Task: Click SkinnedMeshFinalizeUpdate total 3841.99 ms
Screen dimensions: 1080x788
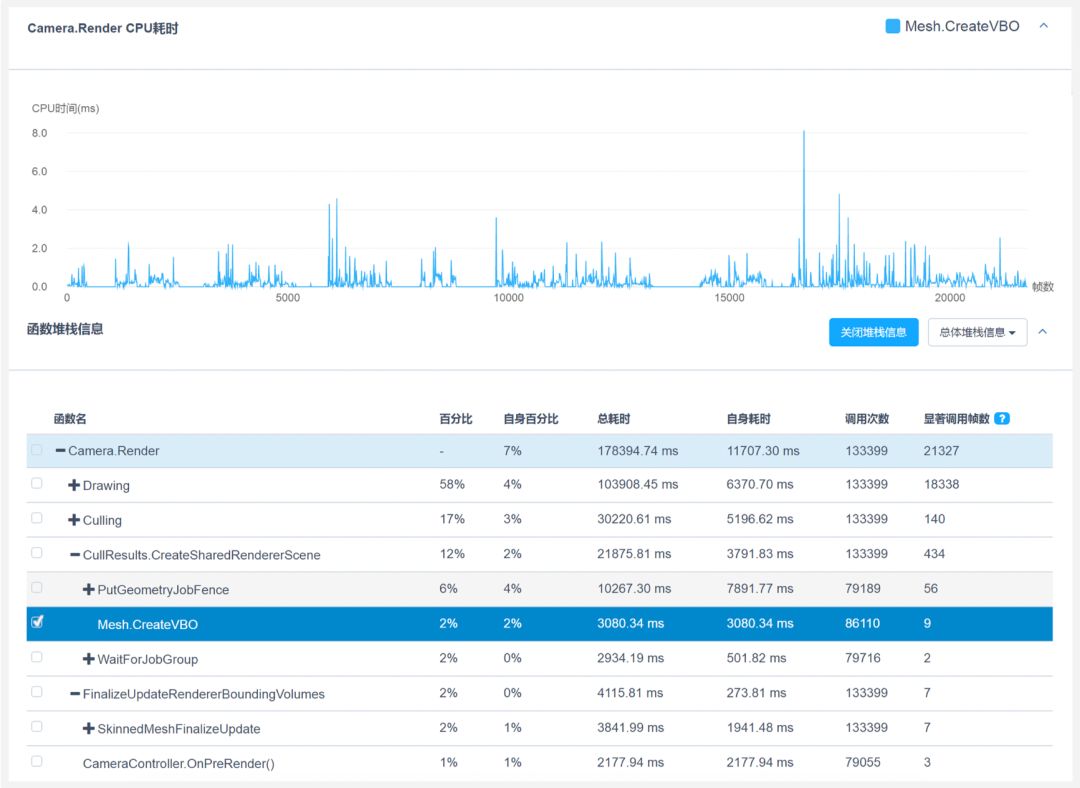Action: point(630,727)
